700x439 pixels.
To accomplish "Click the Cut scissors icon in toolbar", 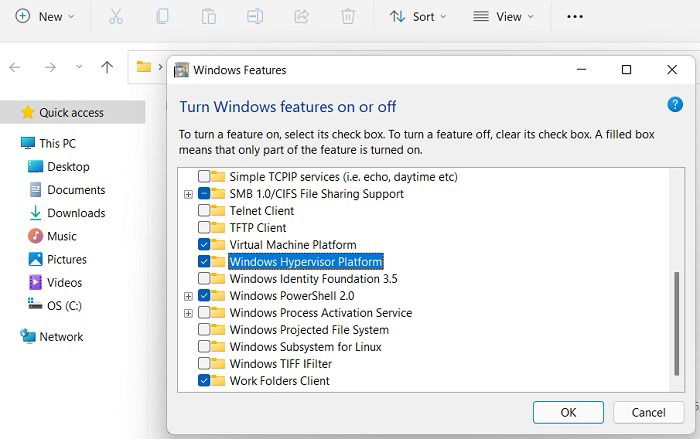I will 116,17.
